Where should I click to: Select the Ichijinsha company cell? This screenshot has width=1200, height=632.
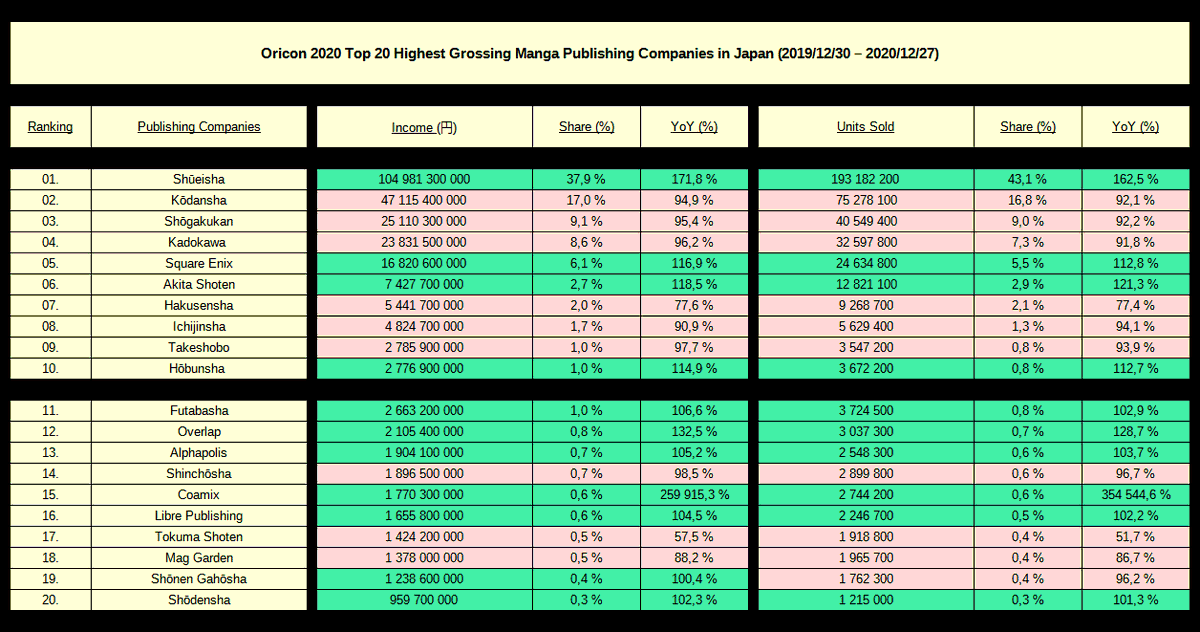pos(199,326)
